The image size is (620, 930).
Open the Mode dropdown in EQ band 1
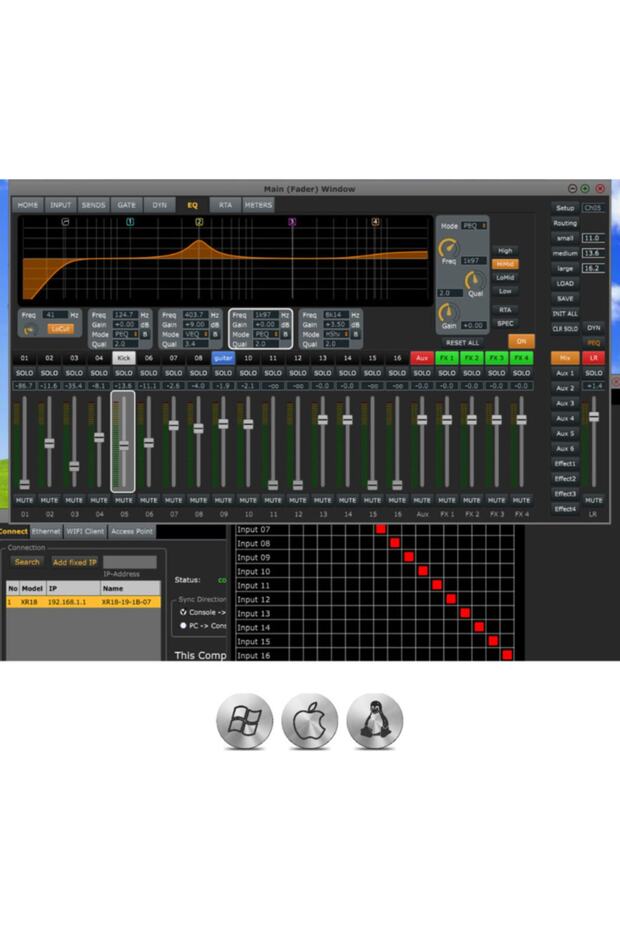pyautogui.click(x=126, y=335)
